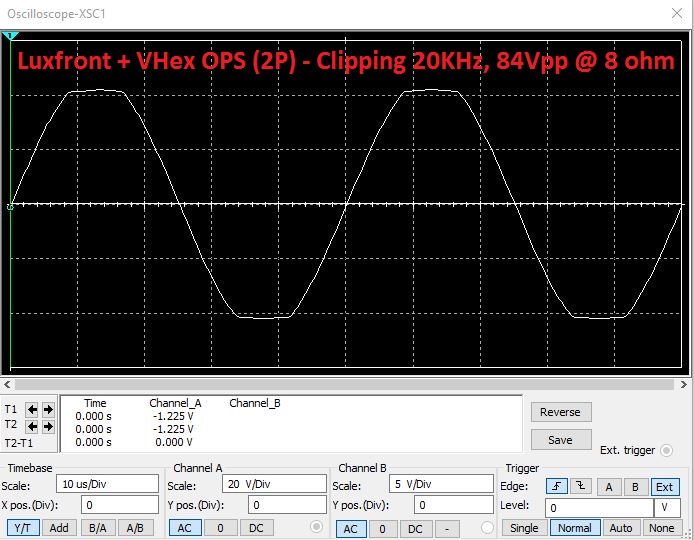Set trigger source to channel B
Screen dimensions: 694x540
point(635,487)
